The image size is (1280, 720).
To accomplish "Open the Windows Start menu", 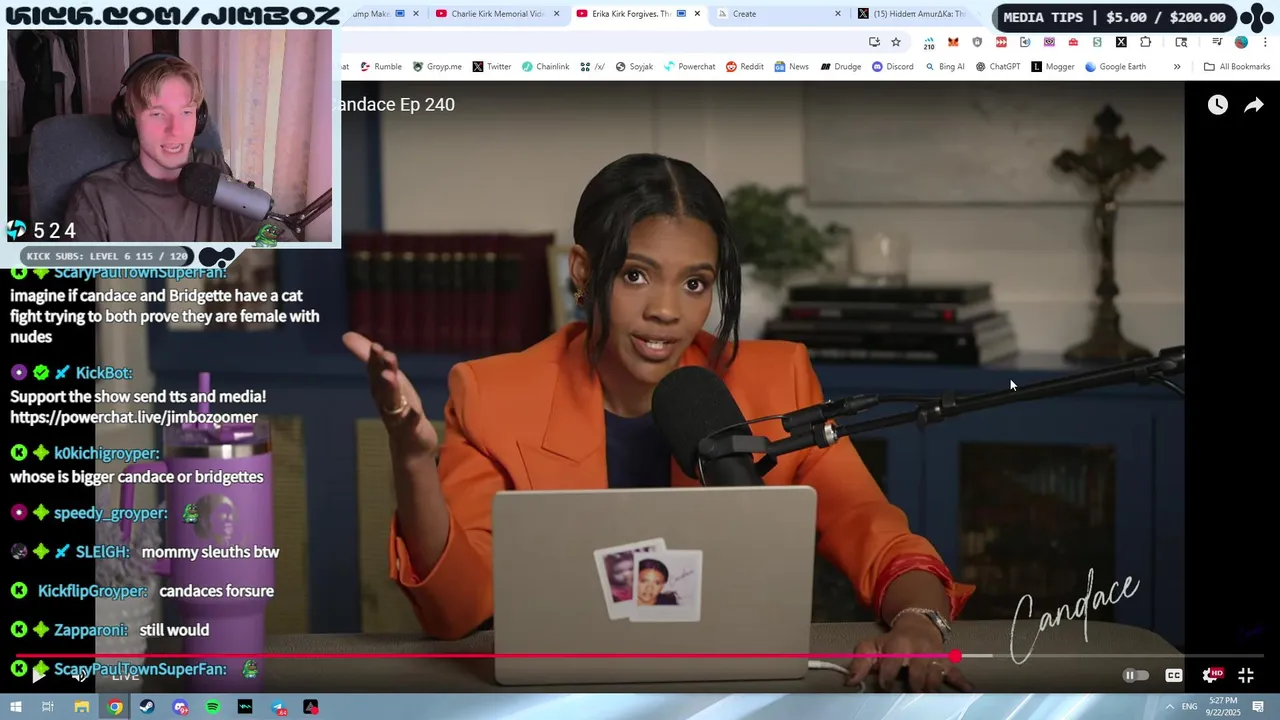I will tap(15, 707).
